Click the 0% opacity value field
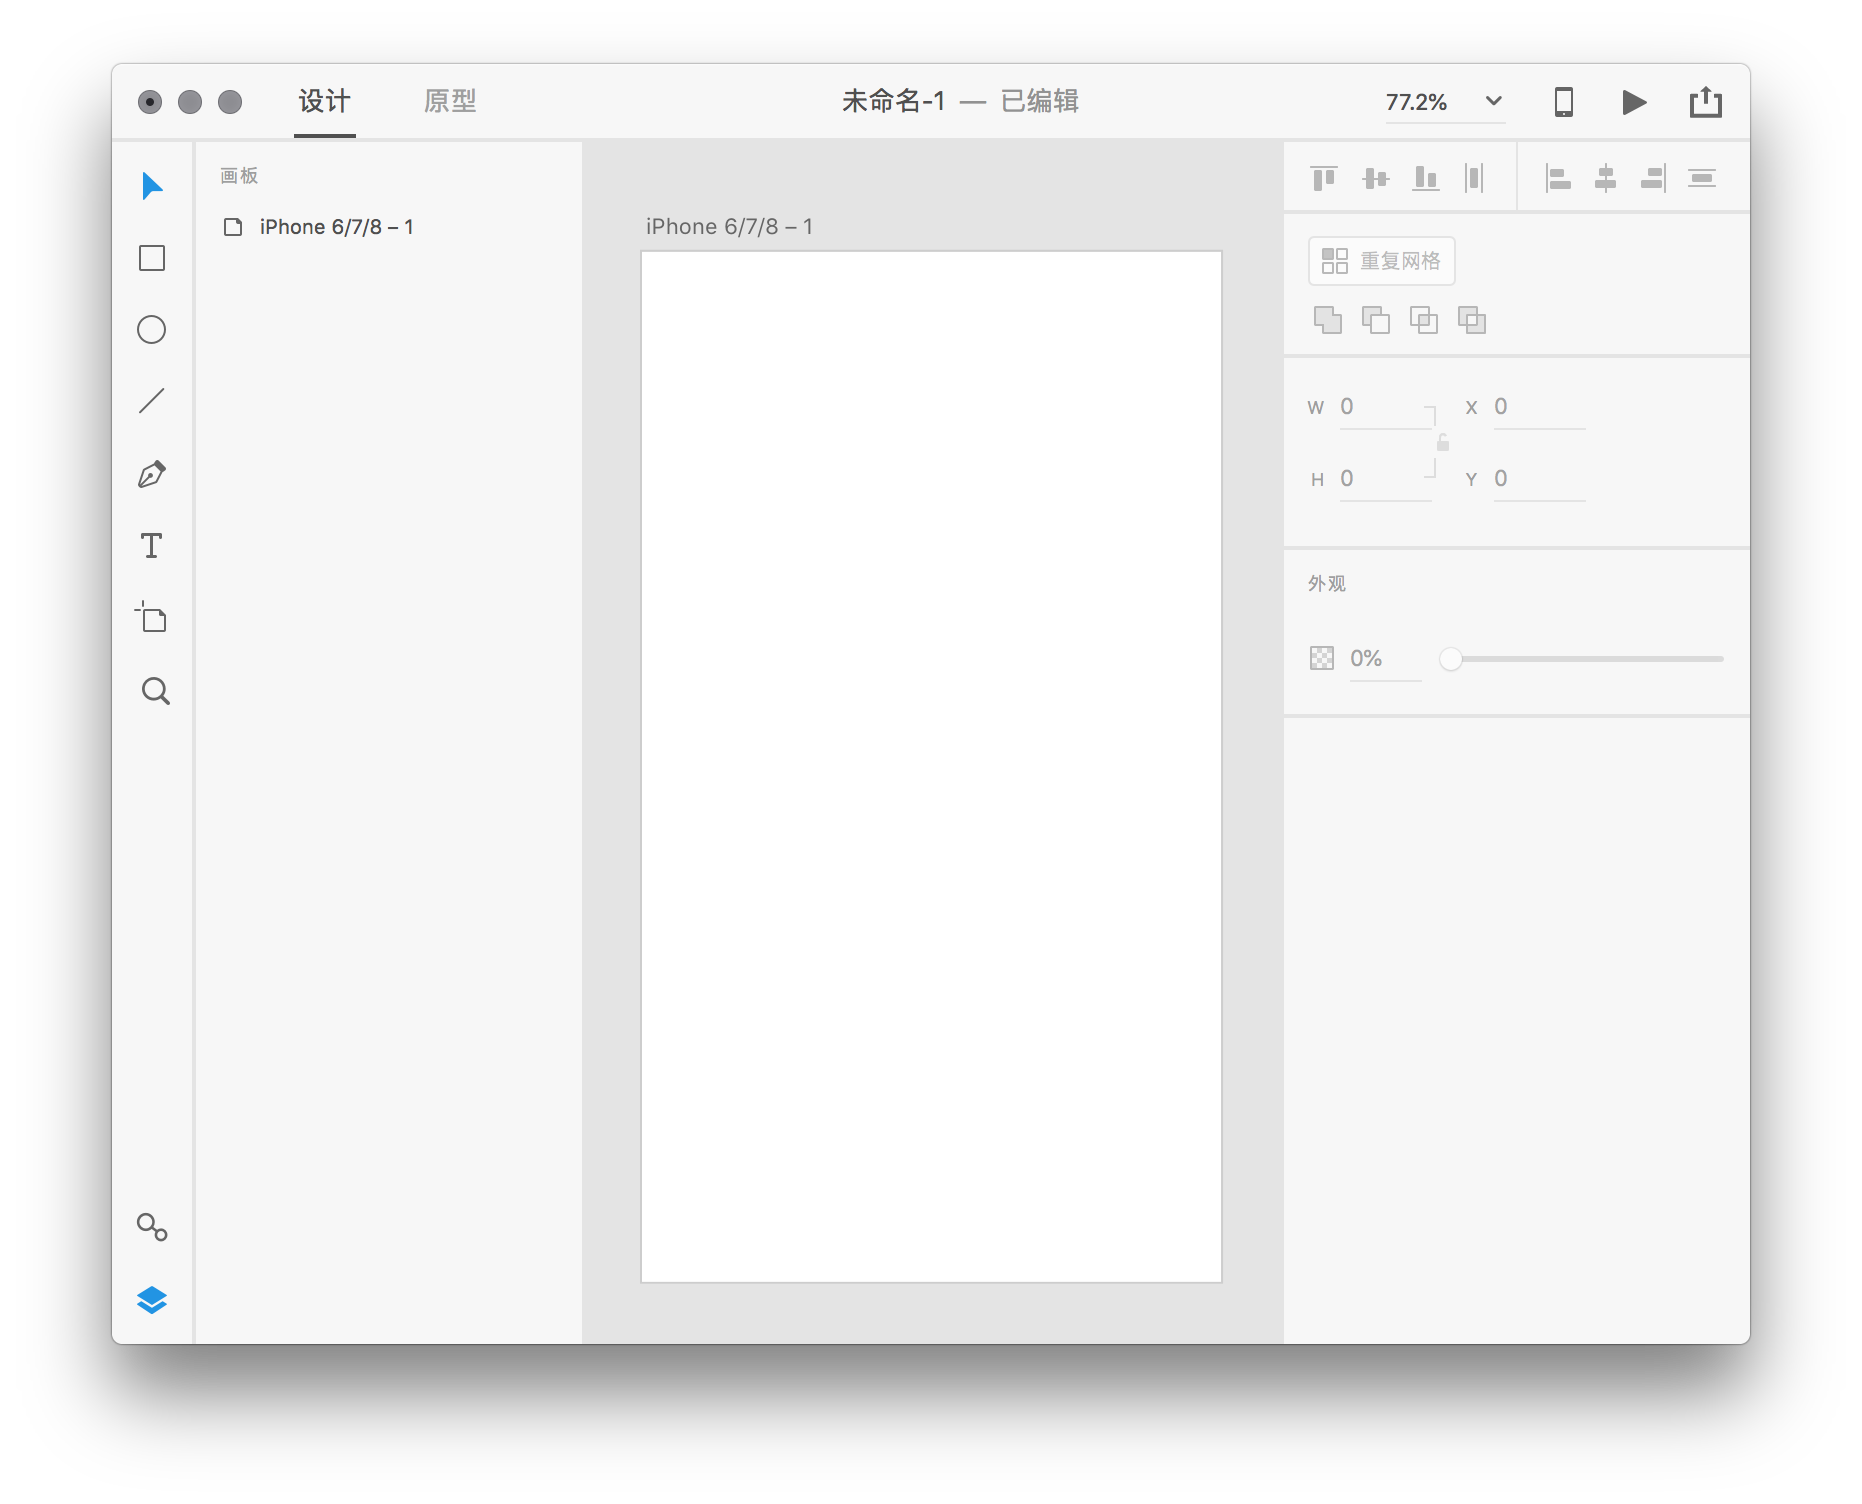Screen dimensions: 1862x1504 tap(1385, 659)
